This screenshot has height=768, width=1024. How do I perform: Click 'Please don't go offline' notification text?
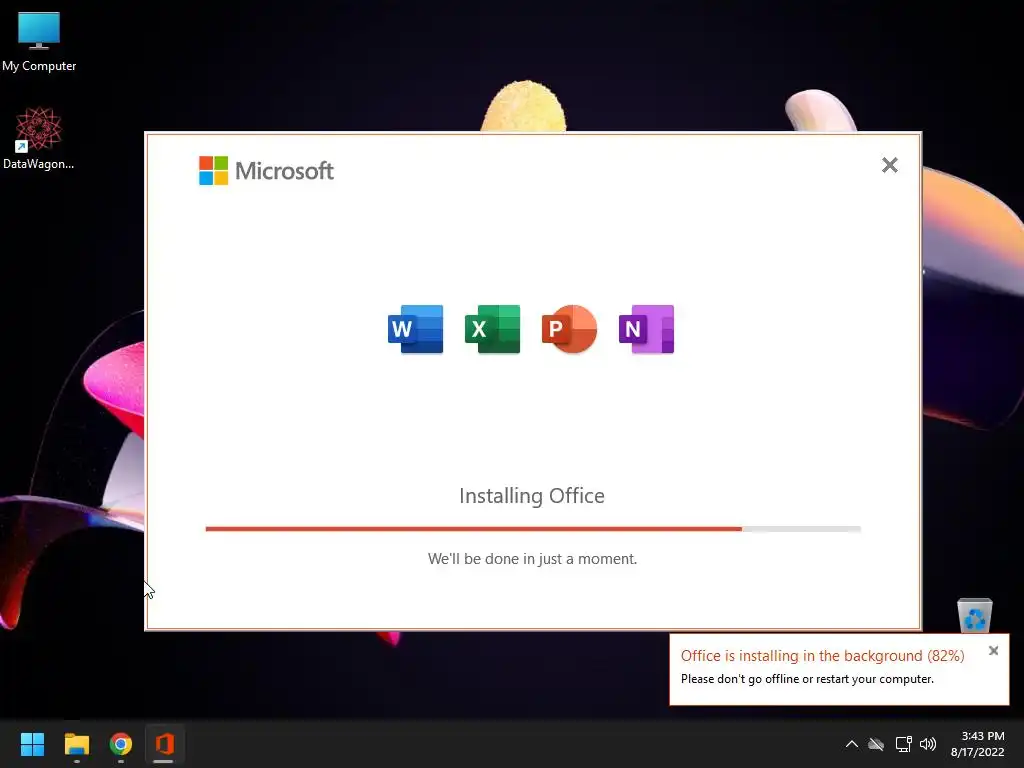click(x=807, y=679)
